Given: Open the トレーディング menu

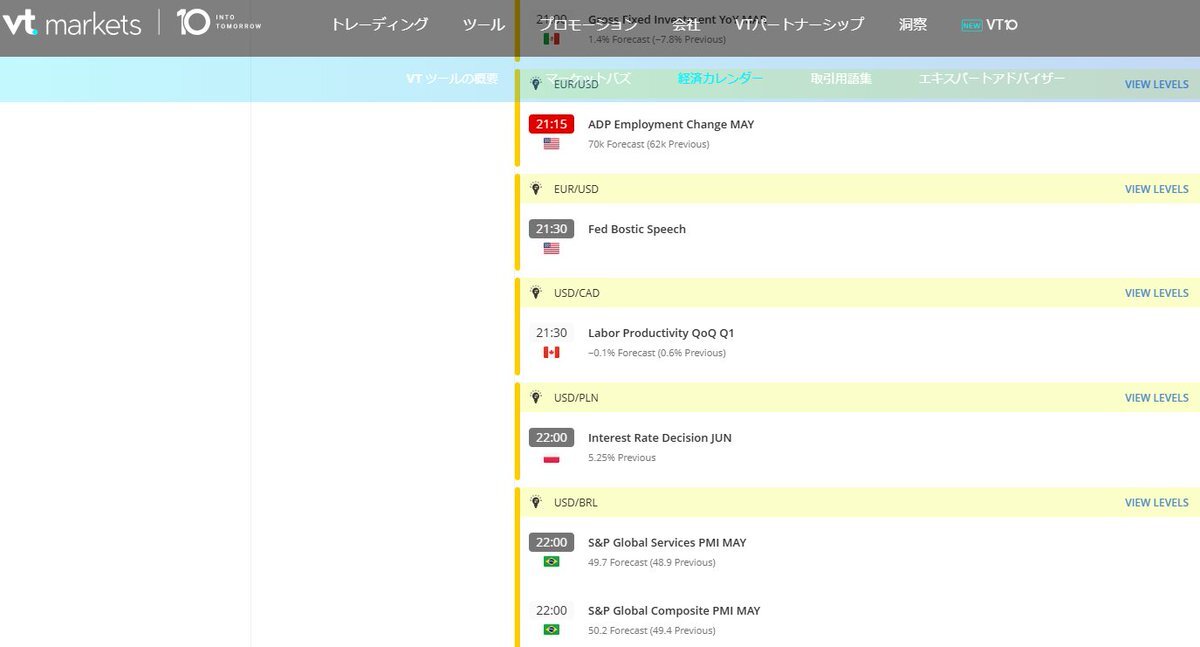Looking at the screenshot, I should (380, 24).
